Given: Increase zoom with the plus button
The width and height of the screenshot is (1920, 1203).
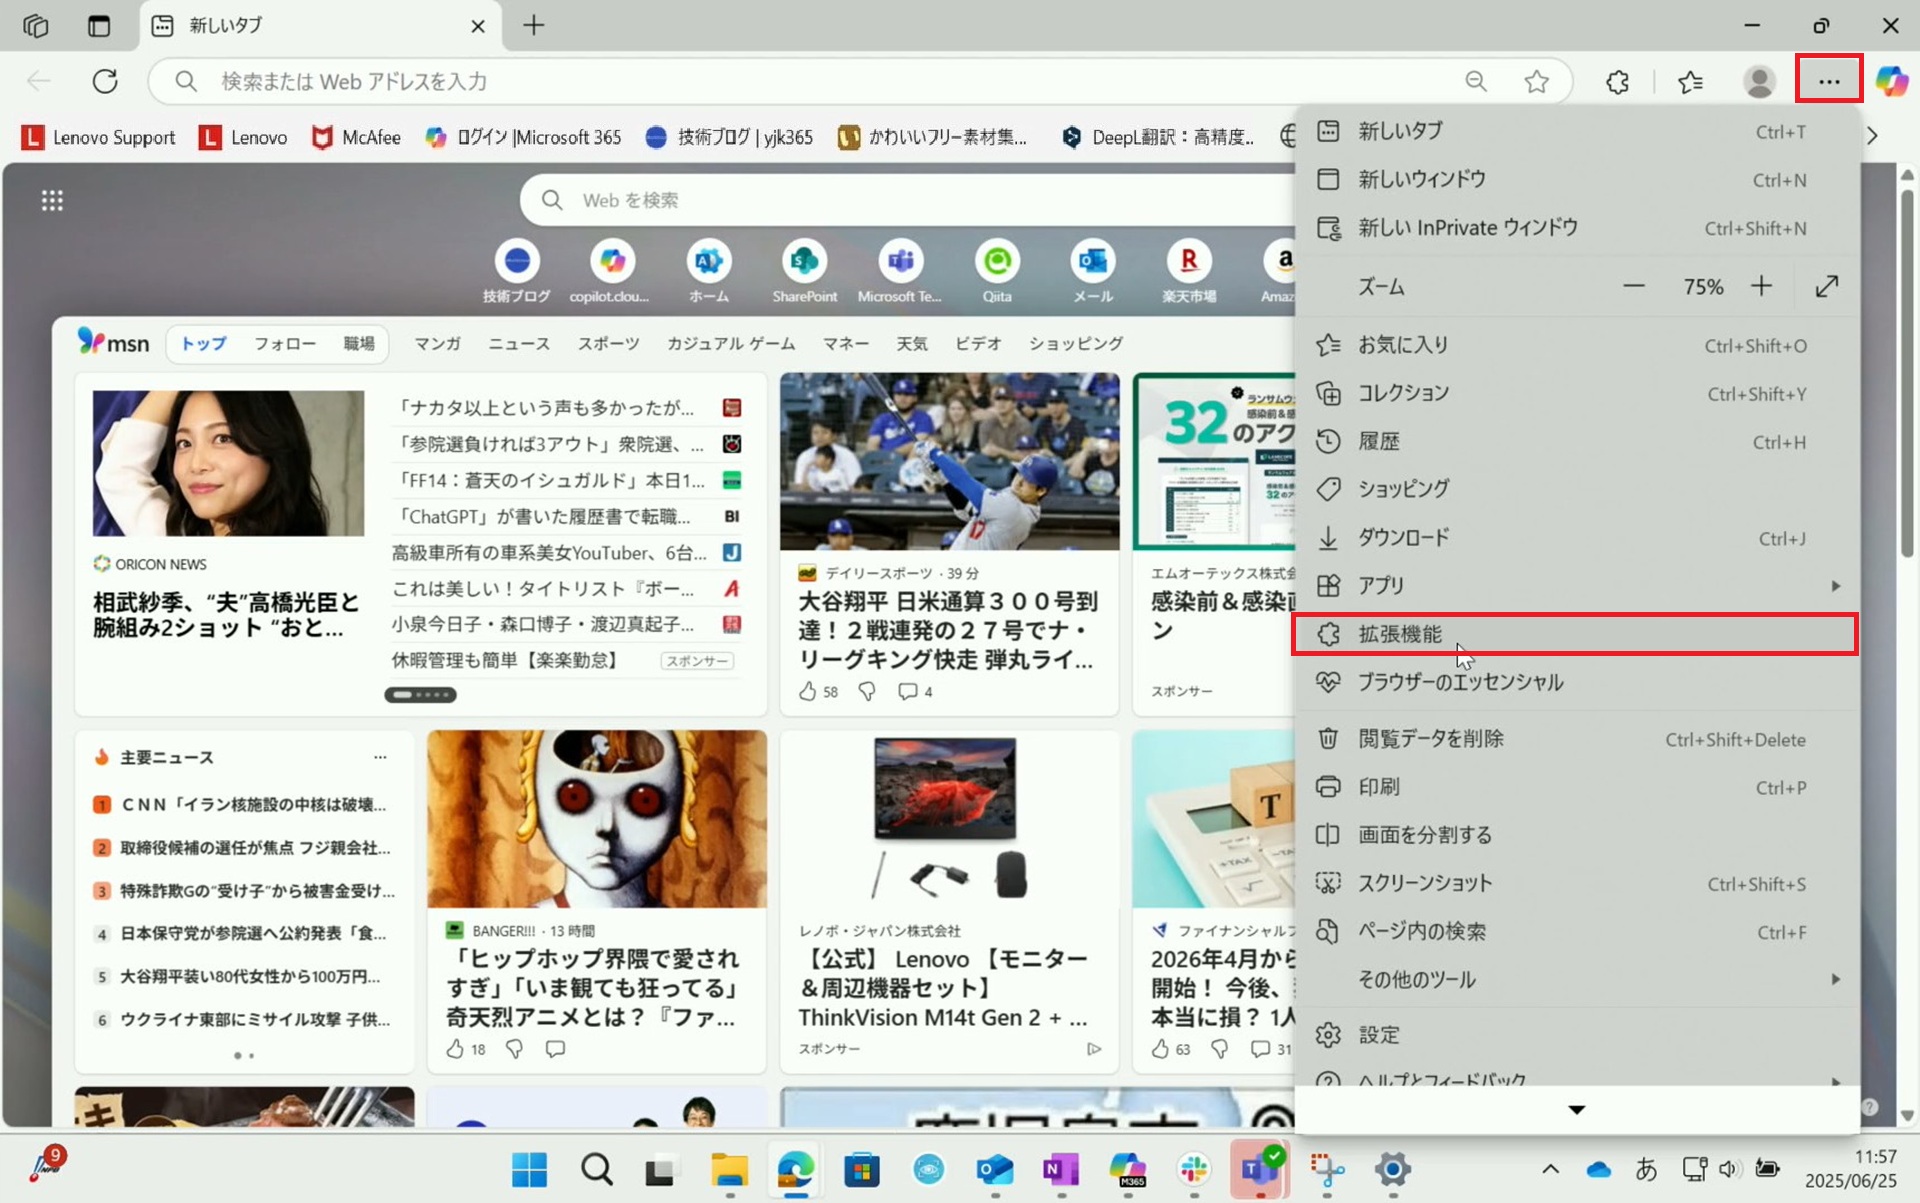Looking at the screenshot, I should click(x=1761, y=287).
